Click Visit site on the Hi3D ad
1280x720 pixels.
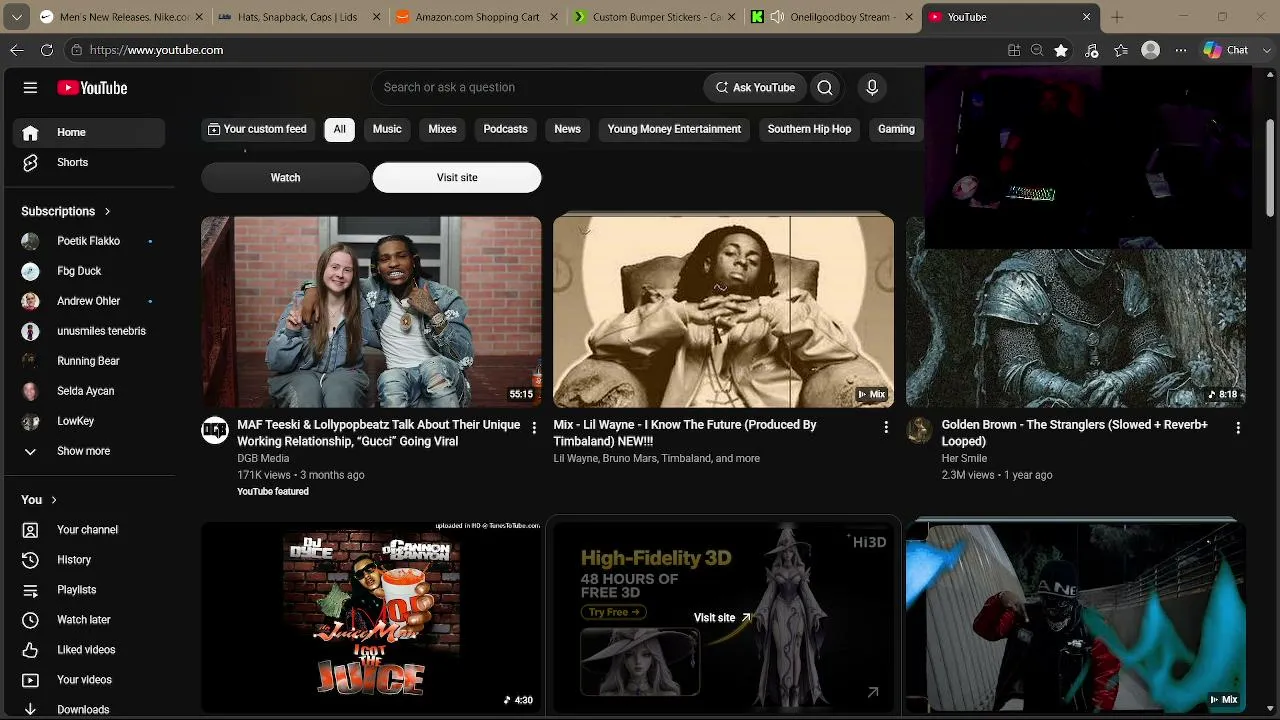coord(722,618)
